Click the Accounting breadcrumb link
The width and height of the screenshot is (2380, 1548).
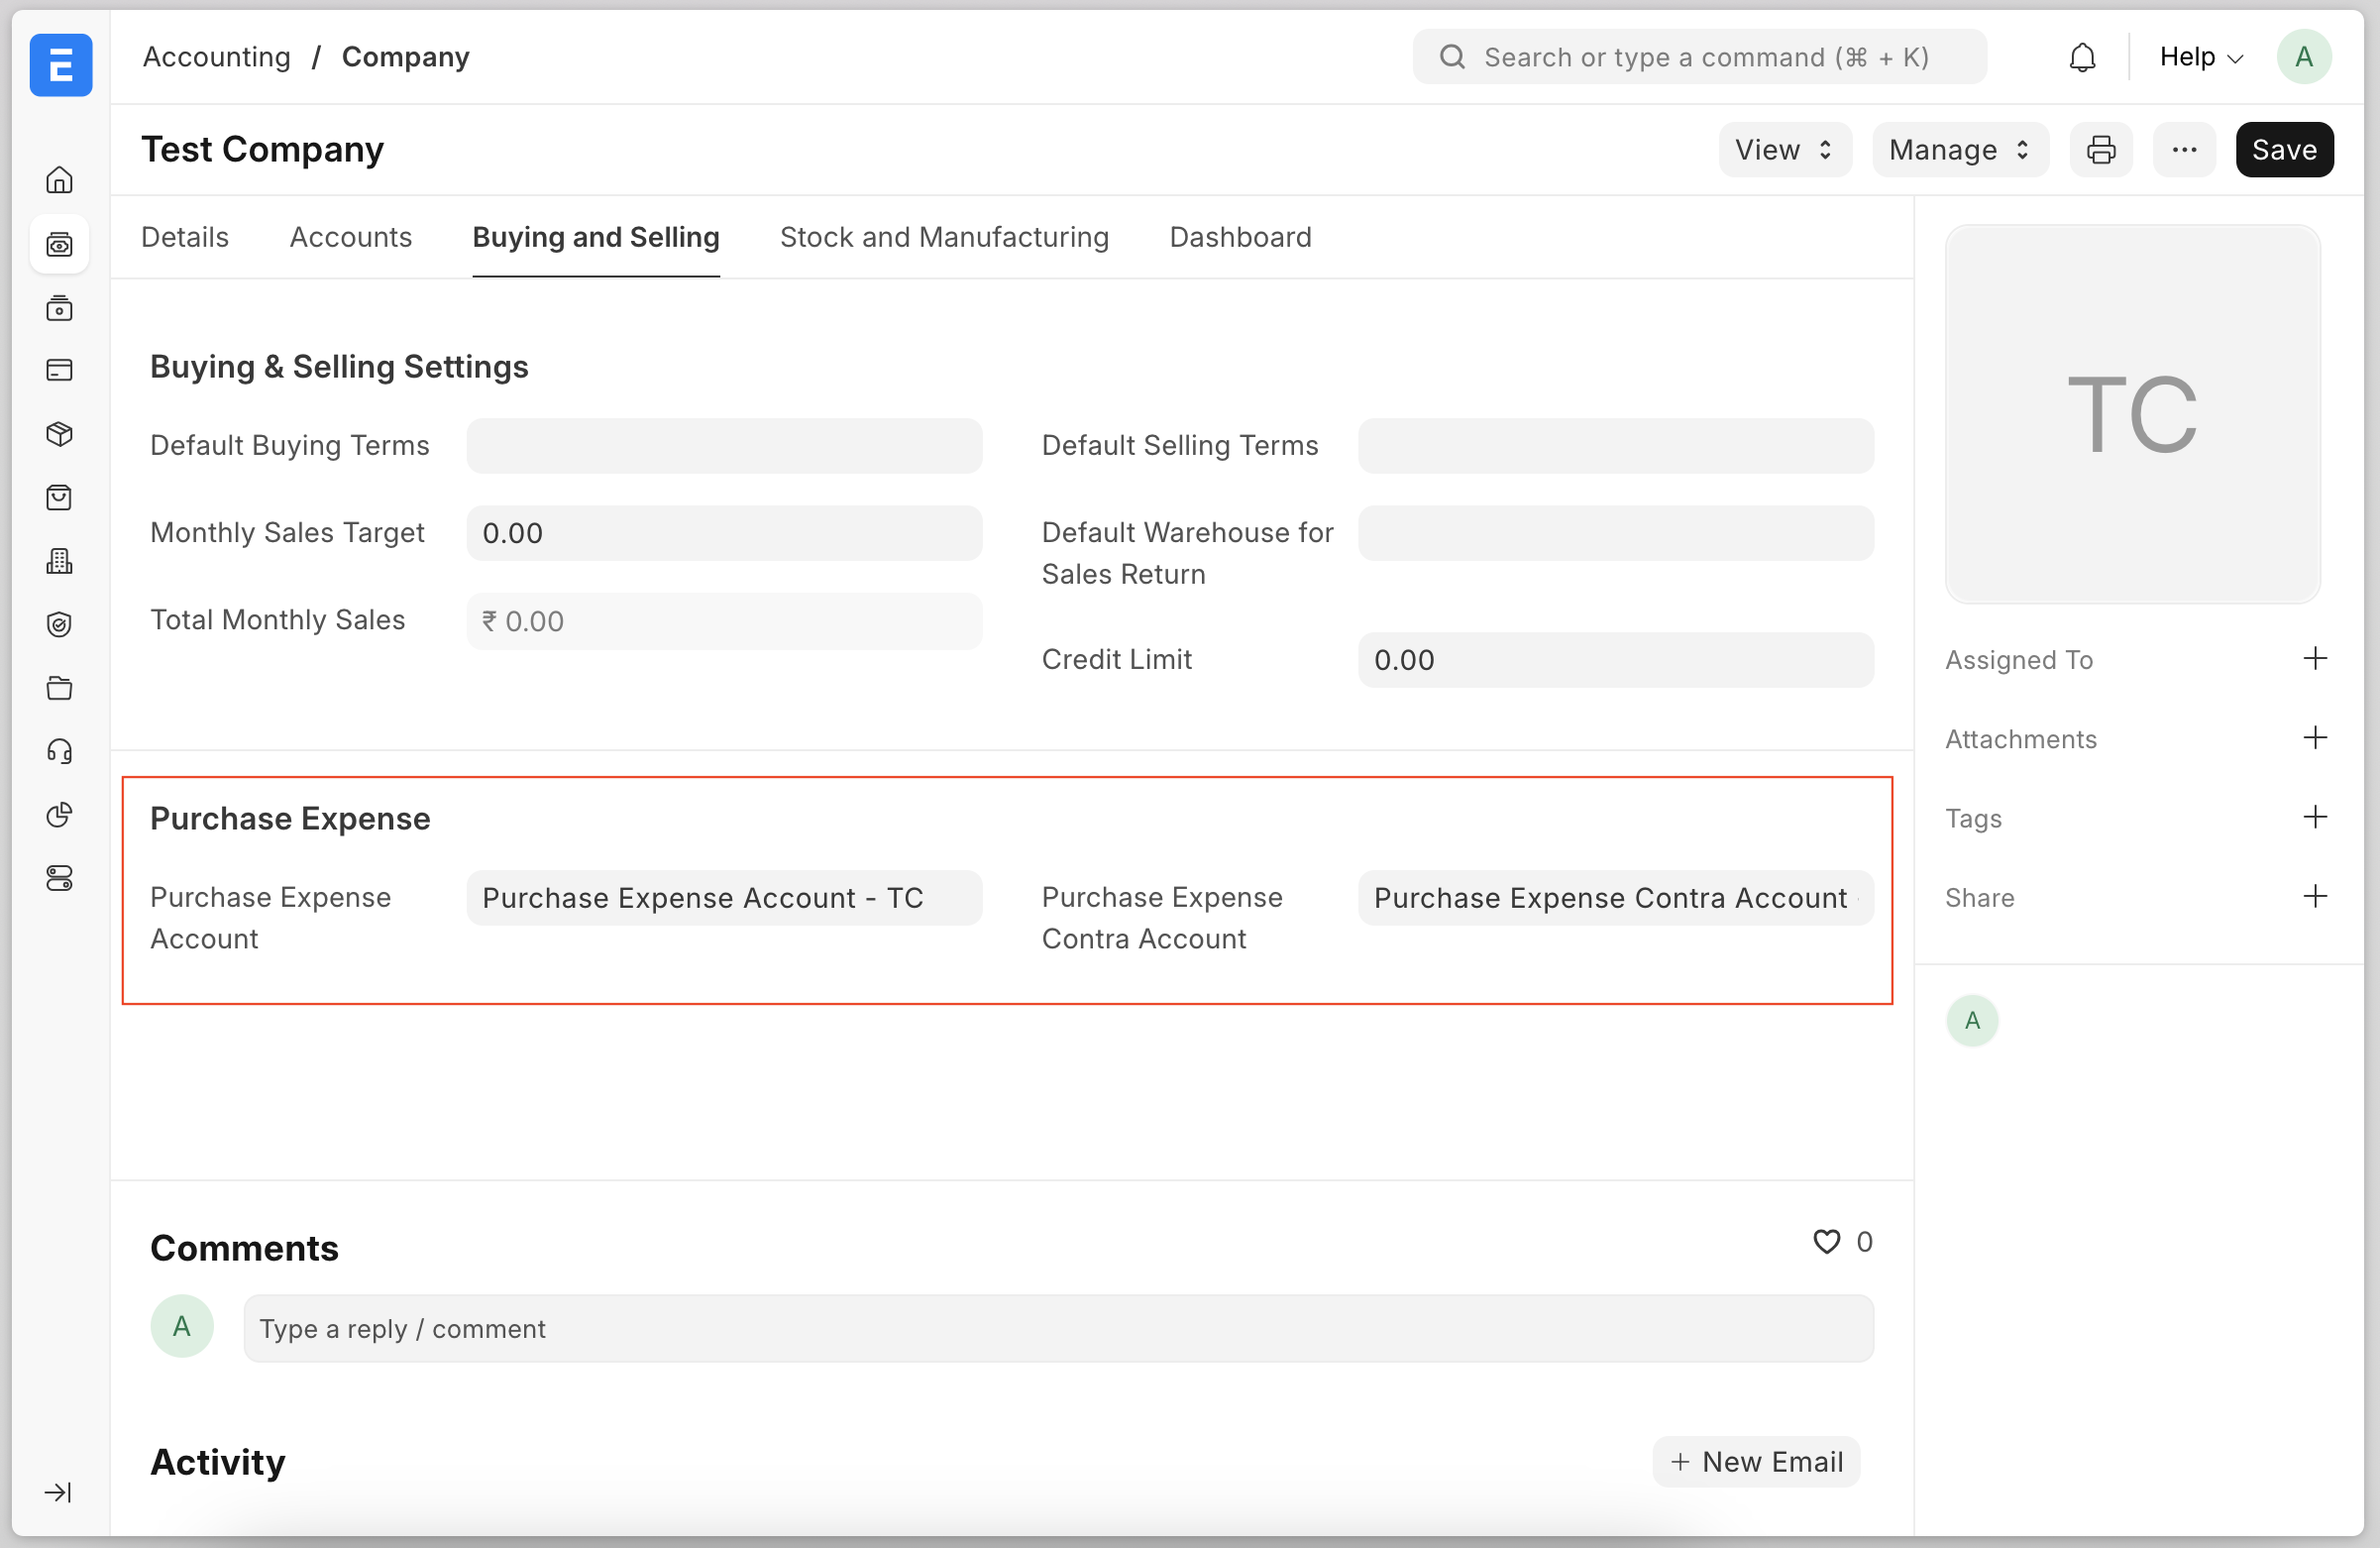[216, 58]
